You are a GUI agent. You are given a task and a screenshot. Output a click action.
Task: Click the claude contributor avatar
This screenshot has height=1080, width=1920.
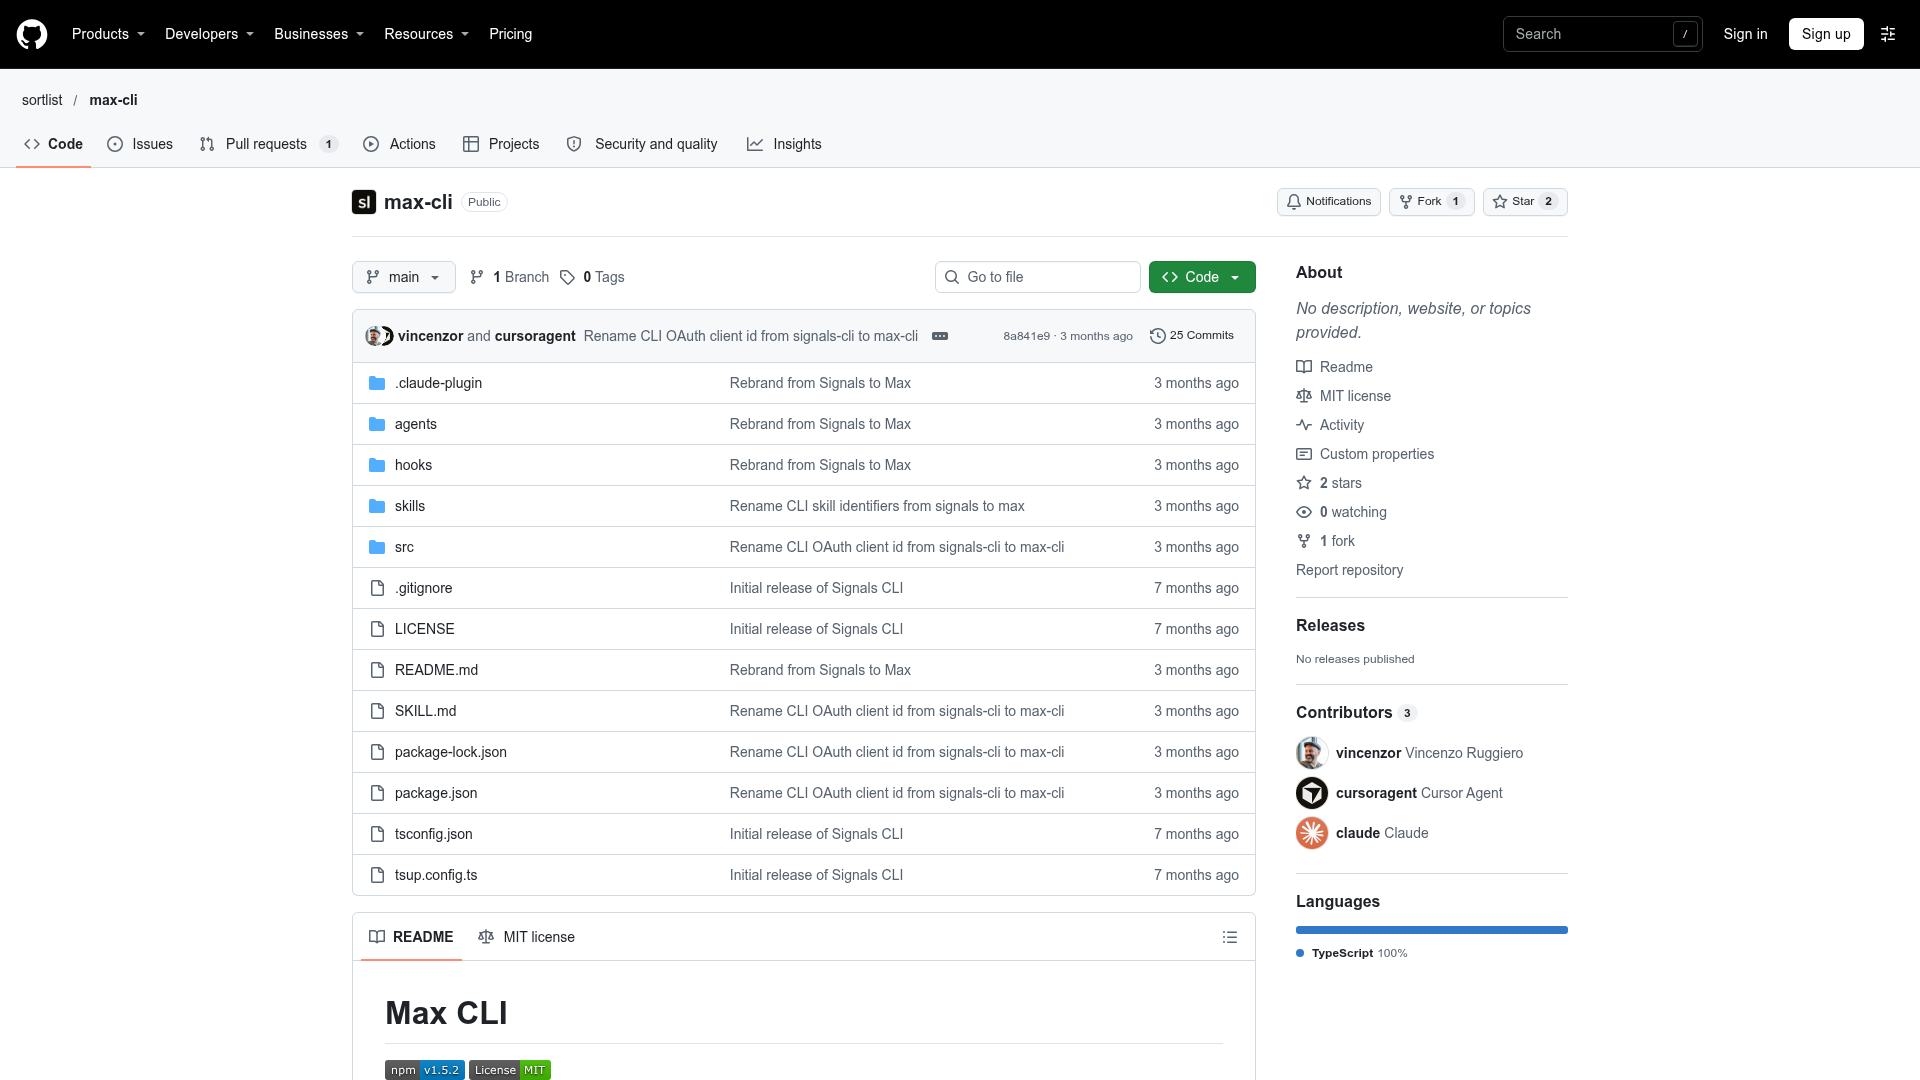(1312, 833)
